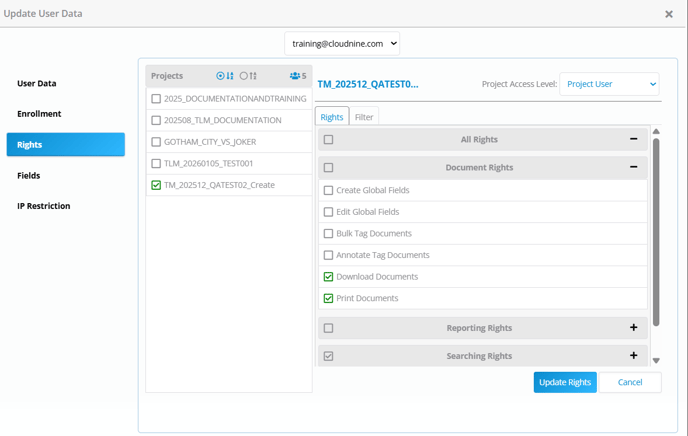Switch to the Filter tab
Viewport: 688px width, 436px height.
pyautogui.click(x=364, y=117)
